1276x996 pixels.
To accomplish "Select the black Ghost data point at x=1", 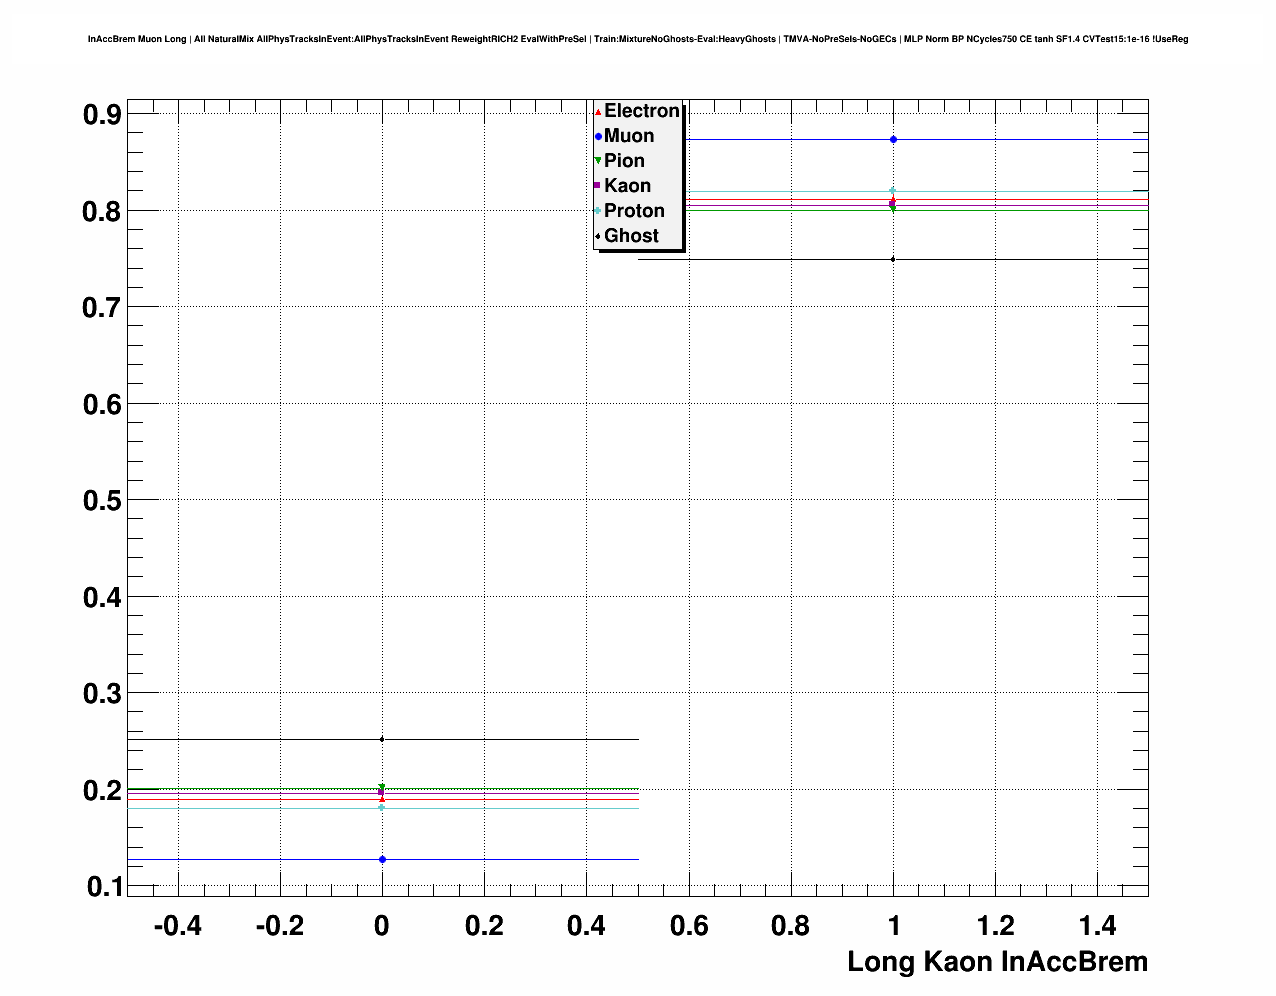I will pyautogui.click(x=893, y=260).
